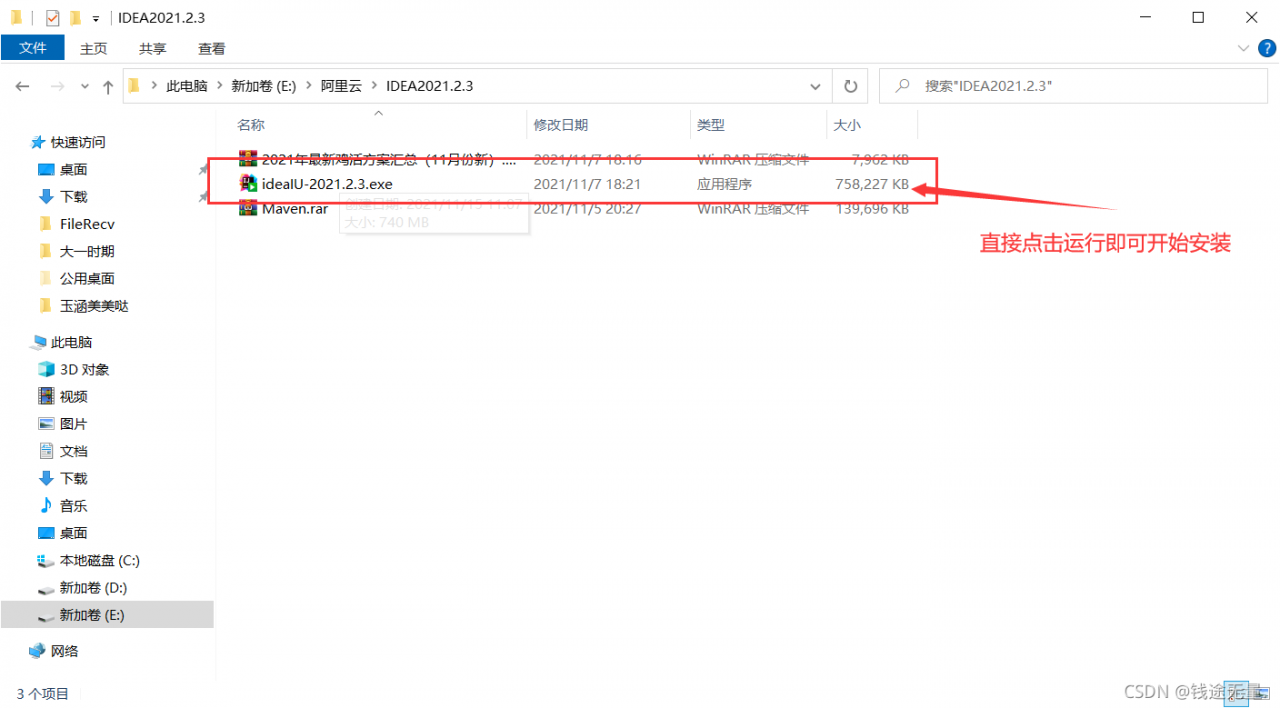Select 此电脑 in the navigation pane
The height and width of the screenshot is (708, 1280).
(71, 342)
